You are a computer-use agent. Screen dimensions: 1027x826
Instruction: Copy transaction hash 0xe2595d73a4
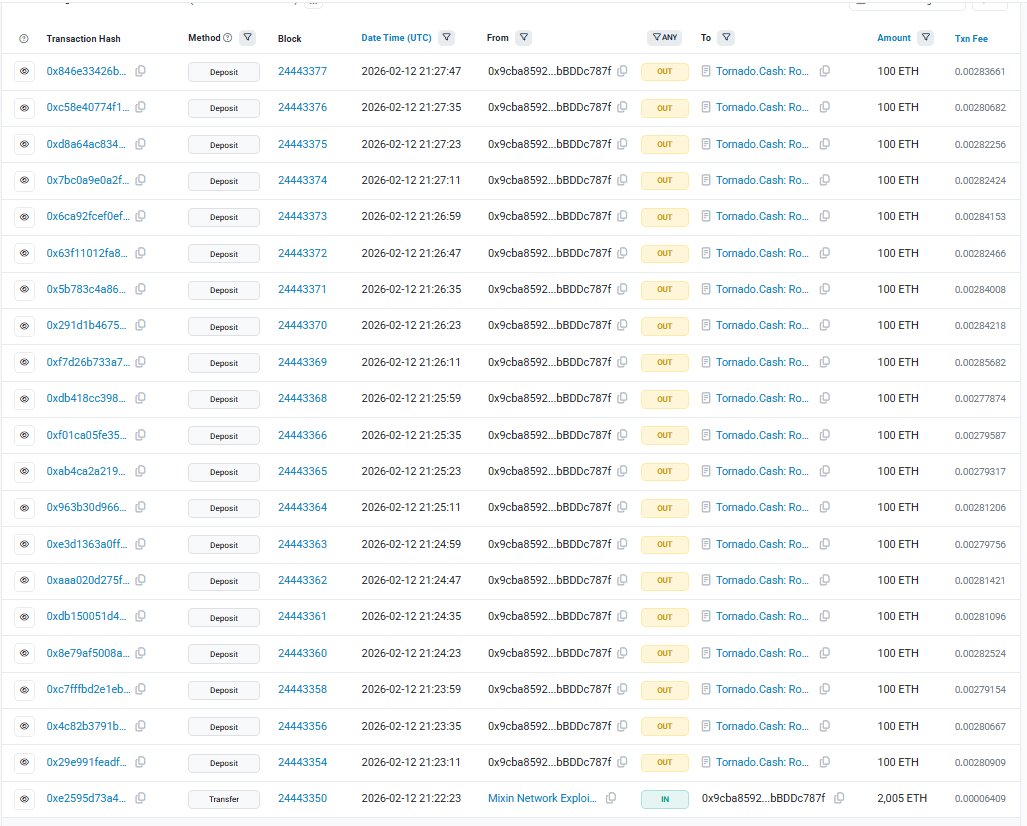pos(140,798)
